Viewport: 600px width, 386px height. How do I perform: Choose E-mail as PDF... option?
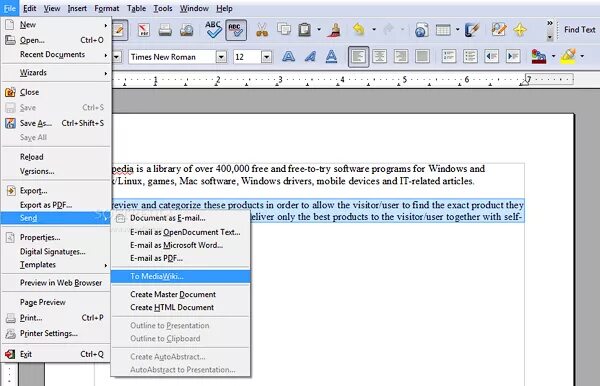181,258
